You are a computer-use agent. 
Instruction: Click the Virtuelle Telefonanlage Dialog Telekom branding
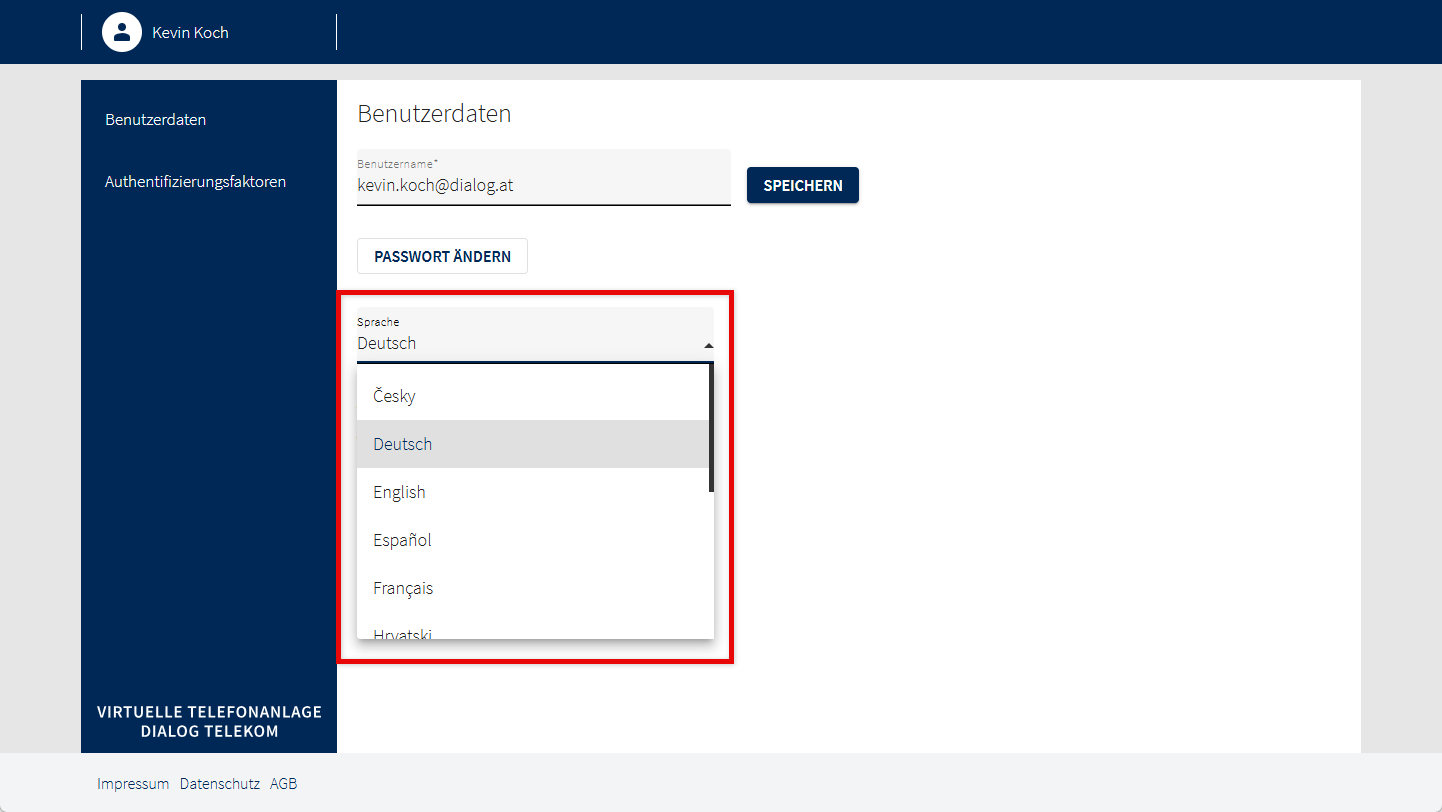(209, 721)
